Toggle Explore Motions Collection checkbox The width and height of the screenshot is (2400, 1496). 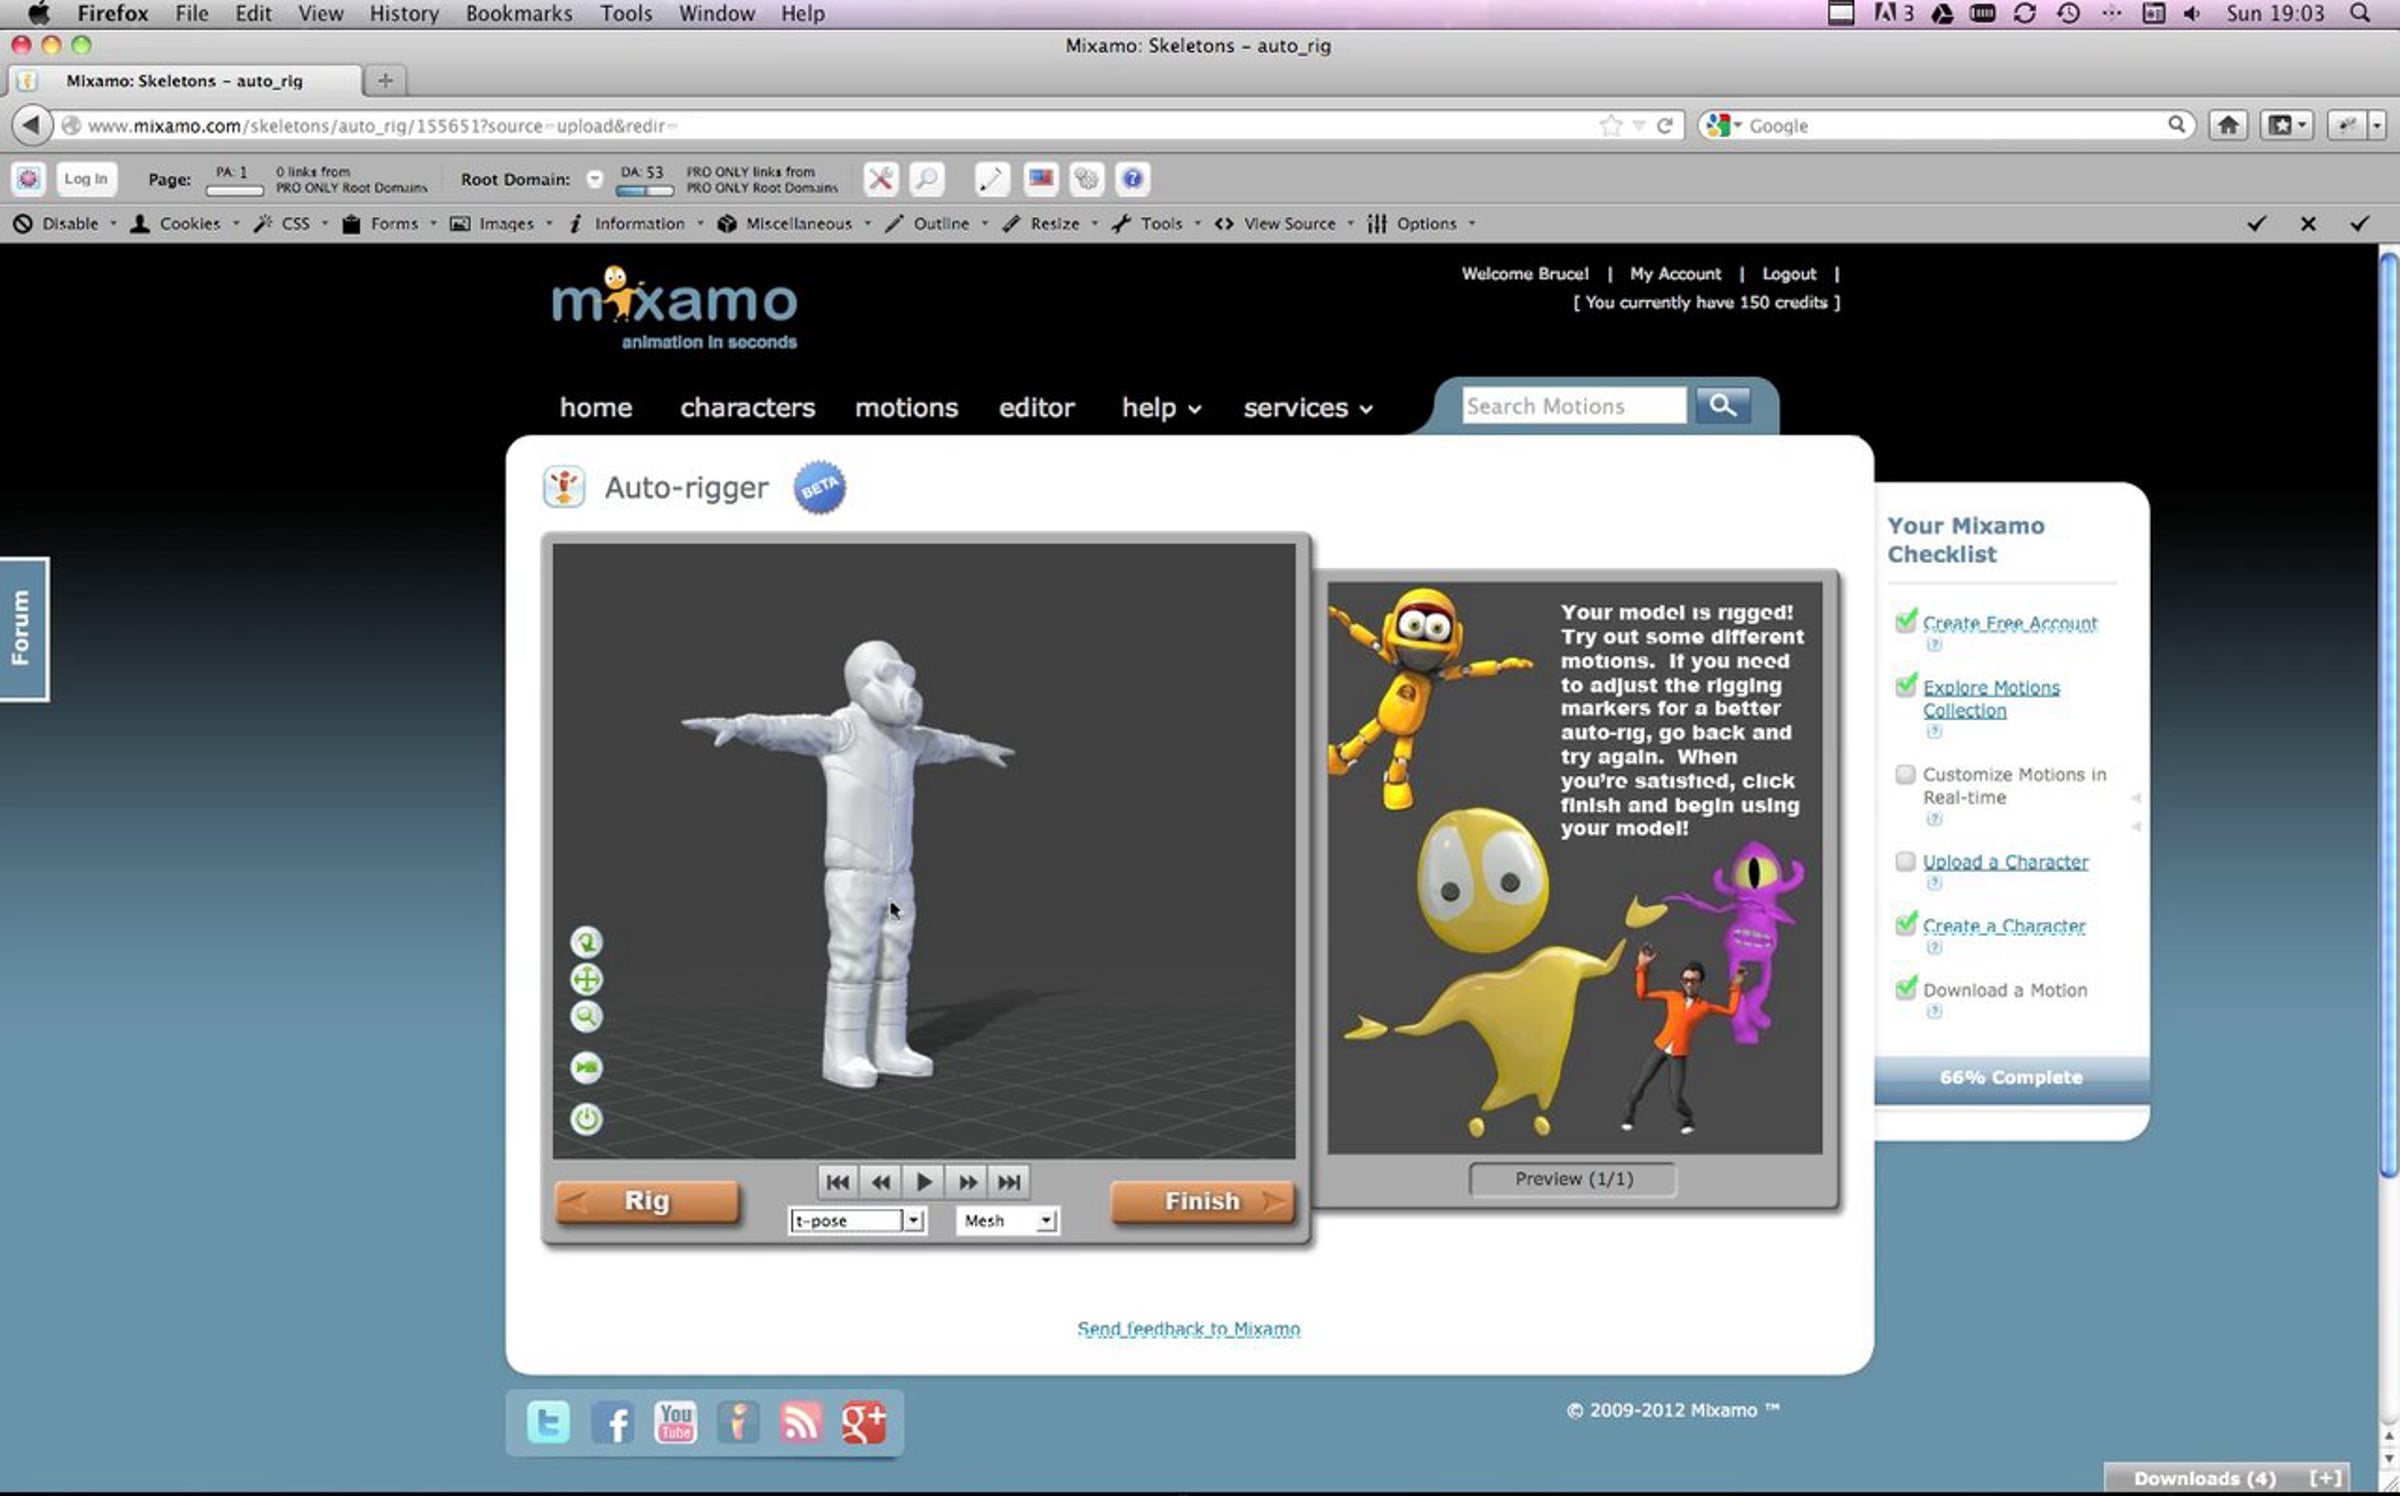(x=1906, y=685)
